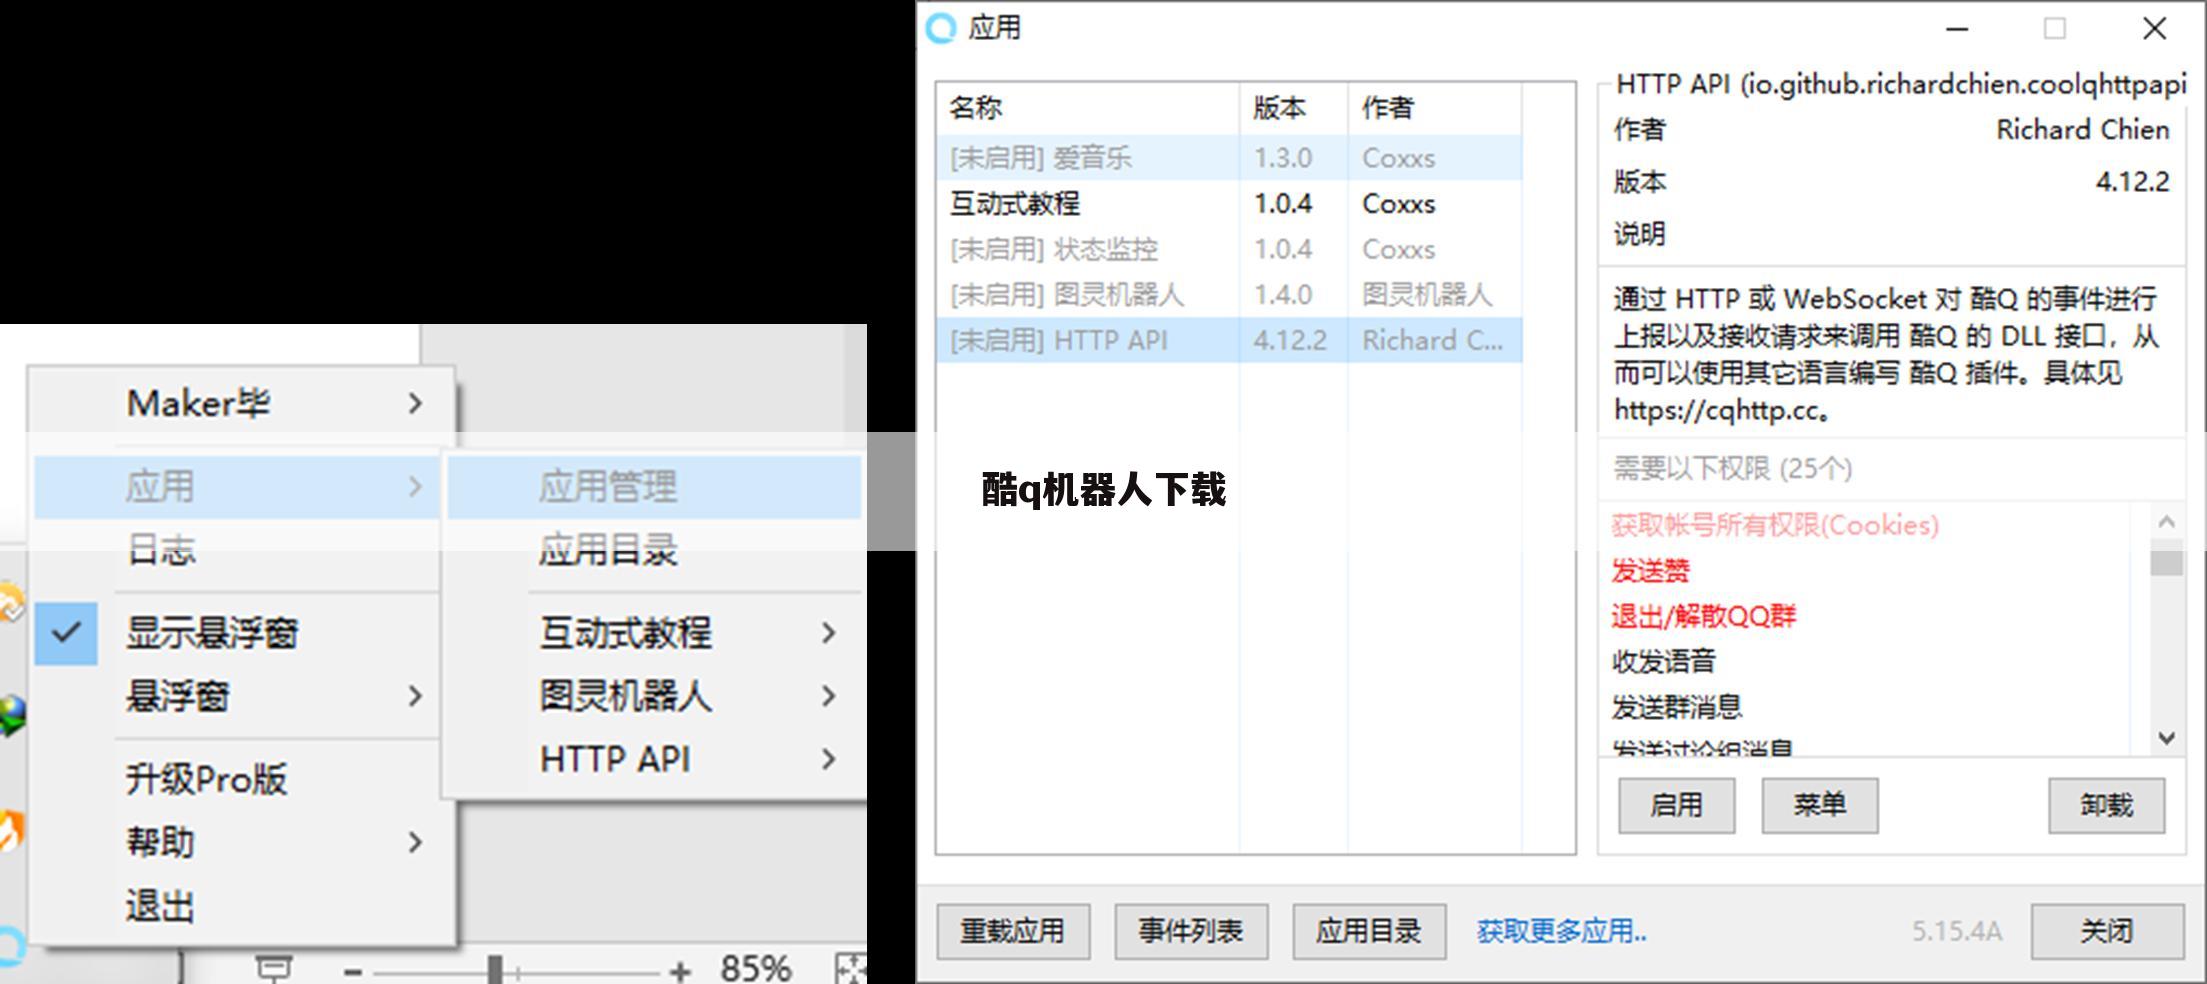Viewport: 2207px width, 984px height.
Task: Click the 事件列表 button
Action: [1191, 931]
